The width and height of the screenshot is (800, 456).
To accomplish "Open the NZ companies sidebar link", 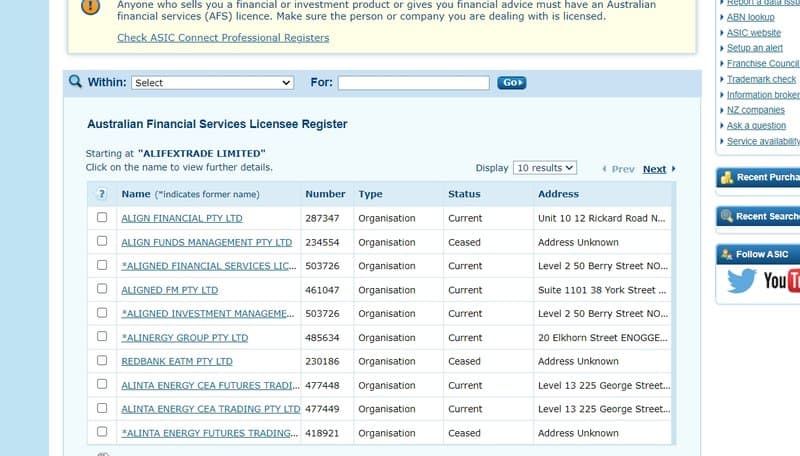I will [756, 110].
